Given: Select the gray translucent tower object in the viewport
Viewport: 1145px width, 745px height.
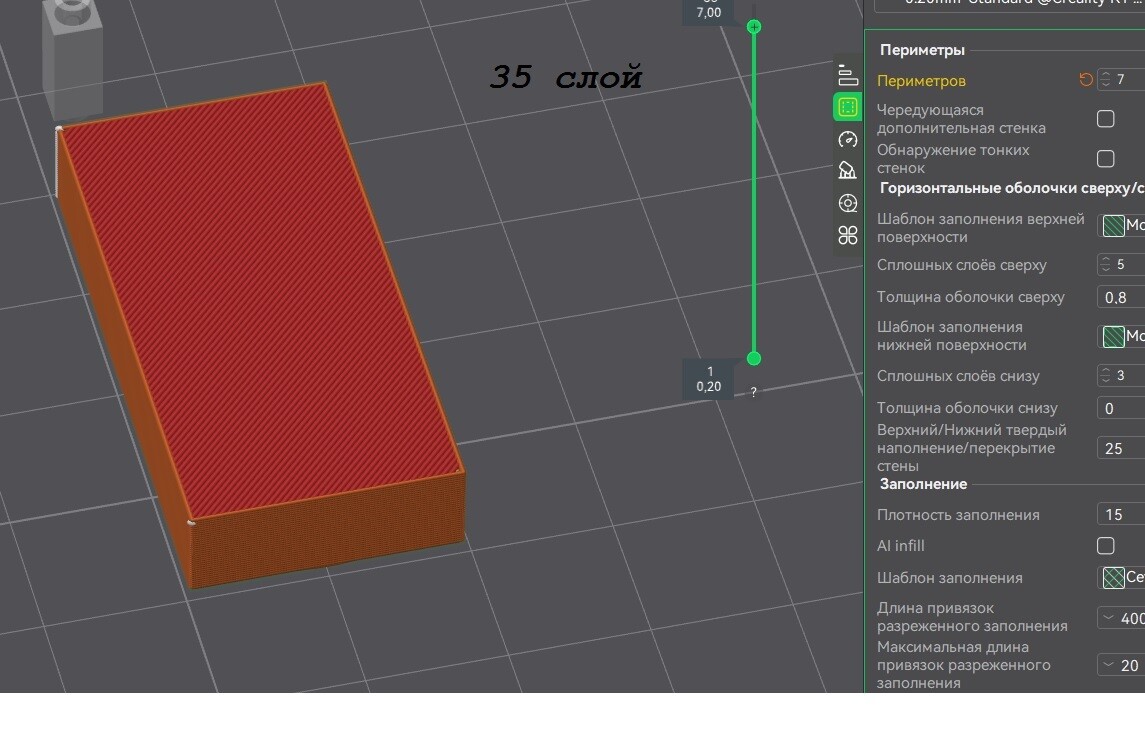Looking at the screenshot, I should pos(72,58).
